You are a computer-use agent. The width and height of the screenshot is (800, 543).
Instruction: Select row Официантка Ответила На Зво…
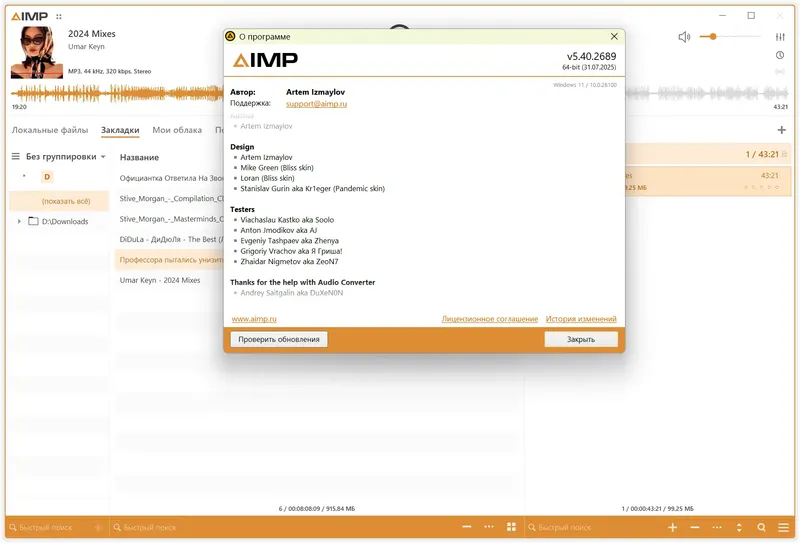click(171, 178)
